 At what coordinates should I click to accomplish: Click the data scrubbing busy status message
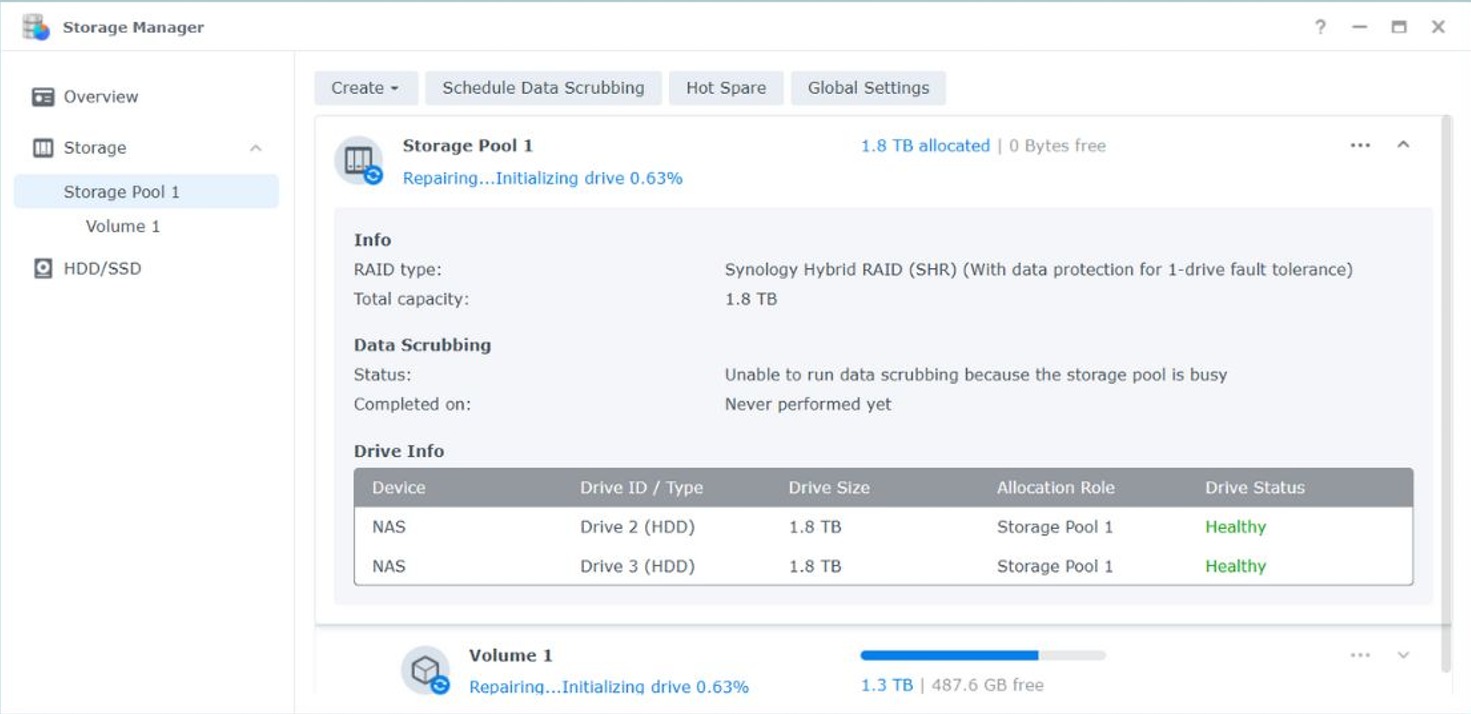pyautogui.click(x=976, y=375)
